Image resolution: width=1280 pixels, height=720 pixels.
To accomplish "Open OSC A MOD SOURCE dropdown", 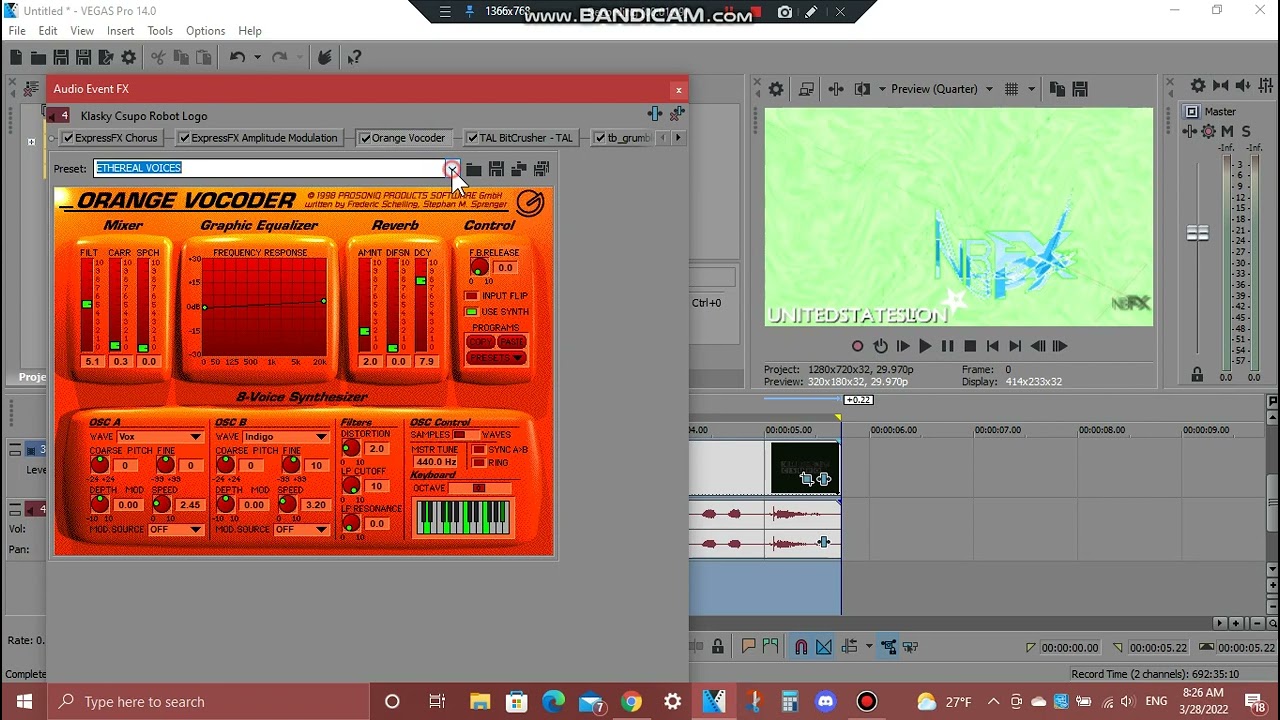I will pyautogui.click(x=196, y=530).
